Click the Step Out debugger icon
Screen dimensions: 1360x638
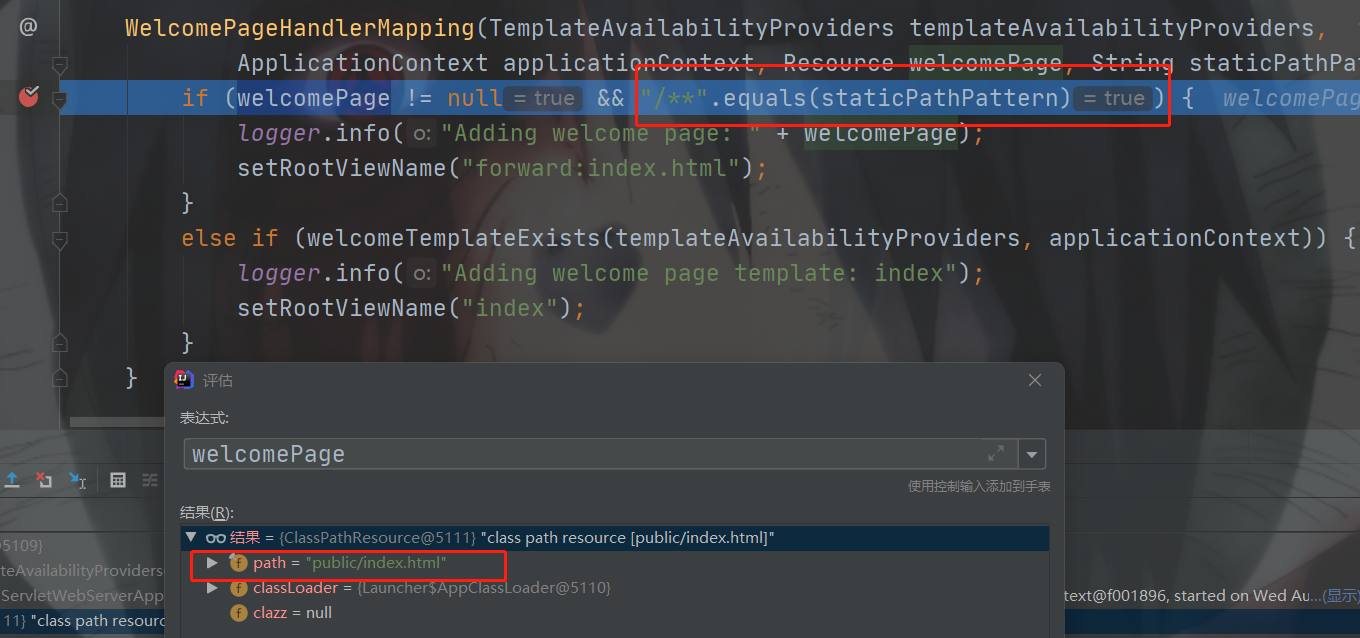point(12,481)
